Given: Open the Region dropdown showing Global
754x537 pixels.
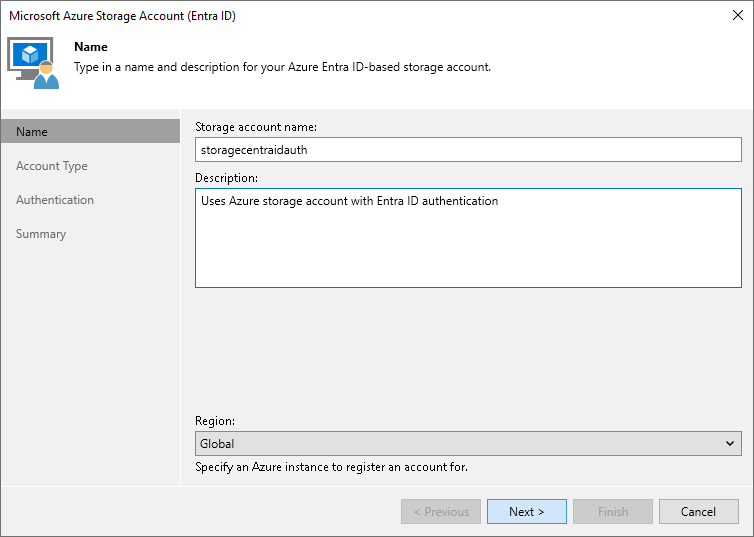Looking at the screenshot, I should tap(468, 443).
